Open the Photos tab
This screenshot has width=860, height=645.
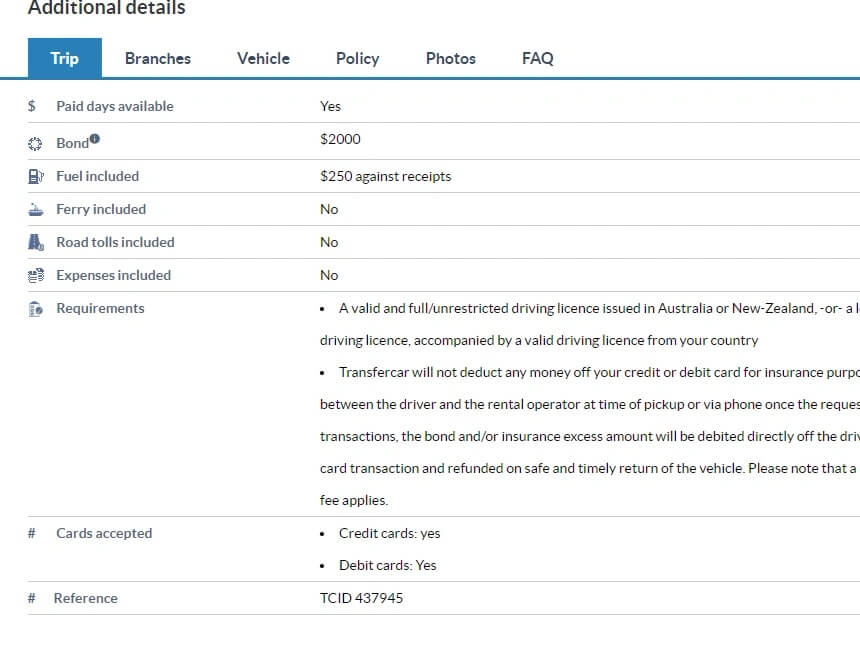coord(451,58)
